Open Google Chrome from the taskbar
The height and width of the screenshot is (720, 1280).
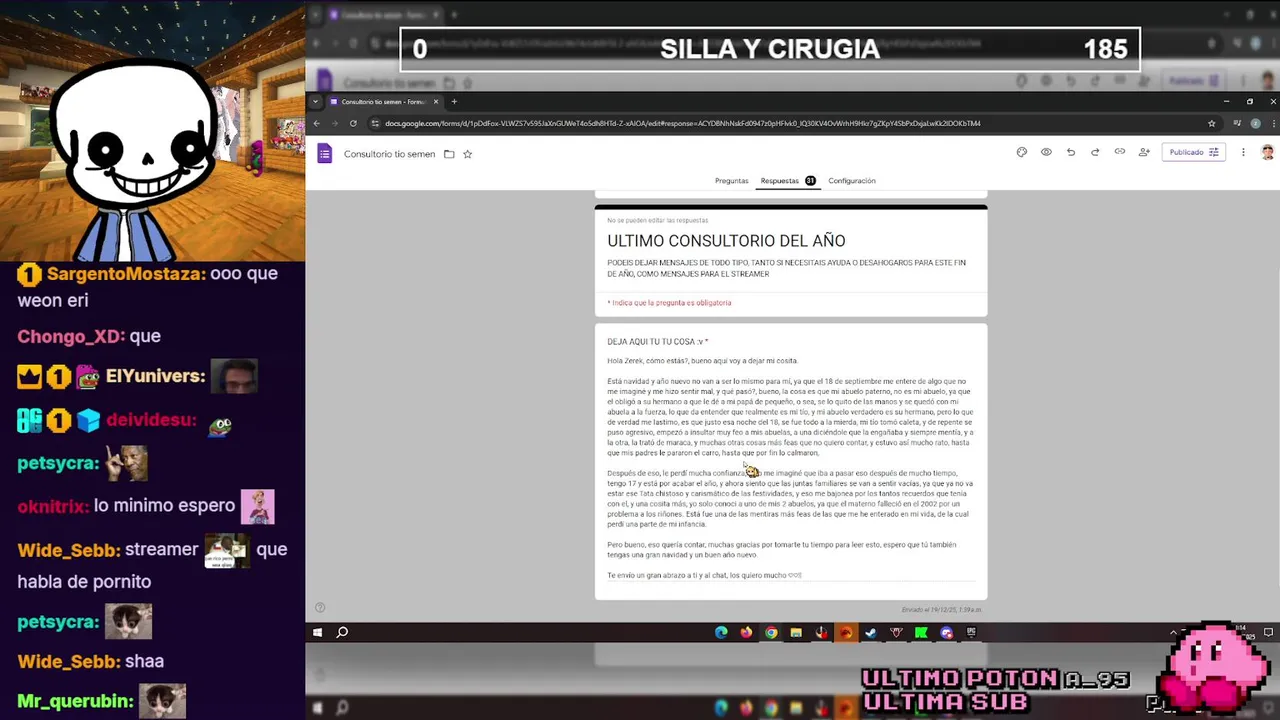[771, 632]
